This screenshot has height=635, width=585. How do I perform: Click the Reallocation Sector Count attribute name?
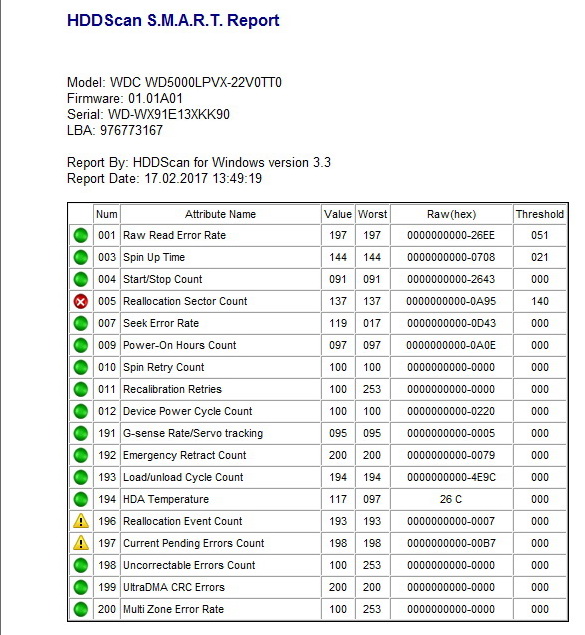pos(185,301)
